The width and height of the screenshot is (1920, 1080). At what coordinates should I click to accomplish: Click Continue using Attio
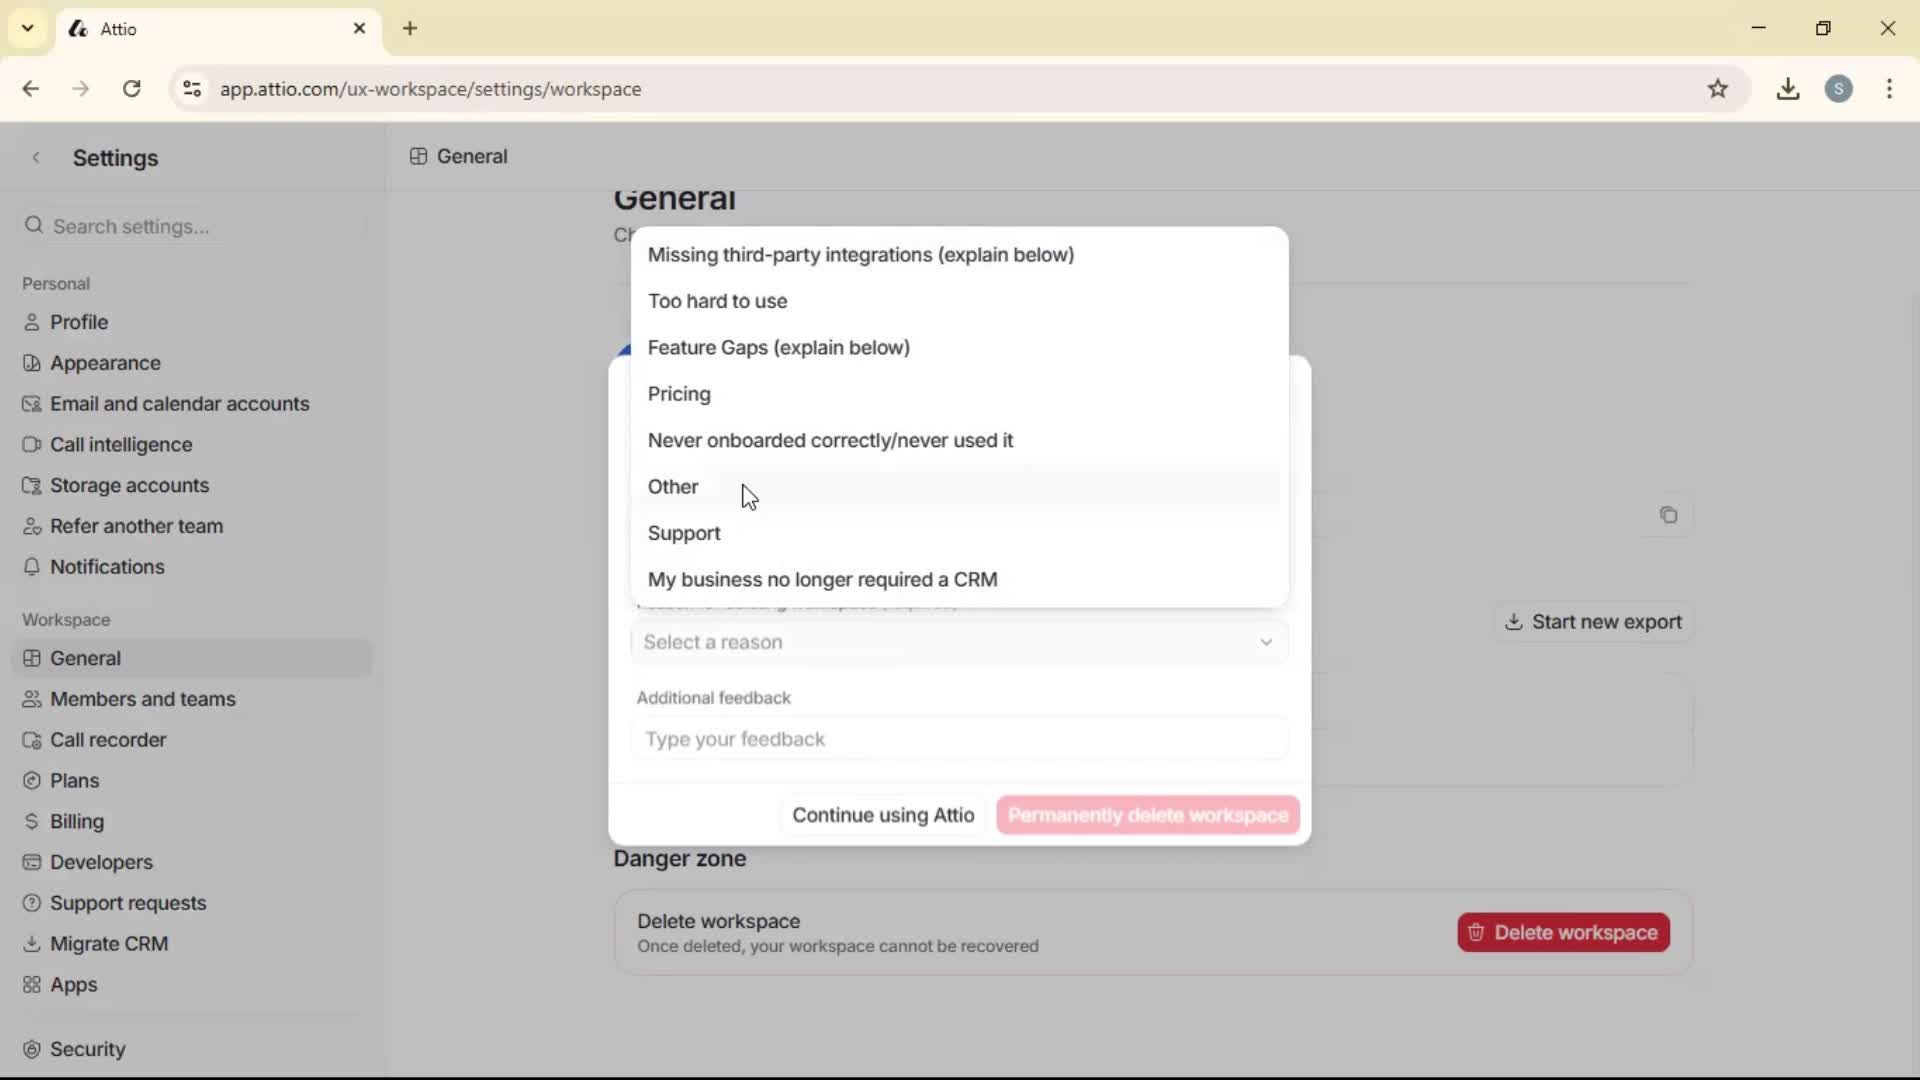click(882, 815)
